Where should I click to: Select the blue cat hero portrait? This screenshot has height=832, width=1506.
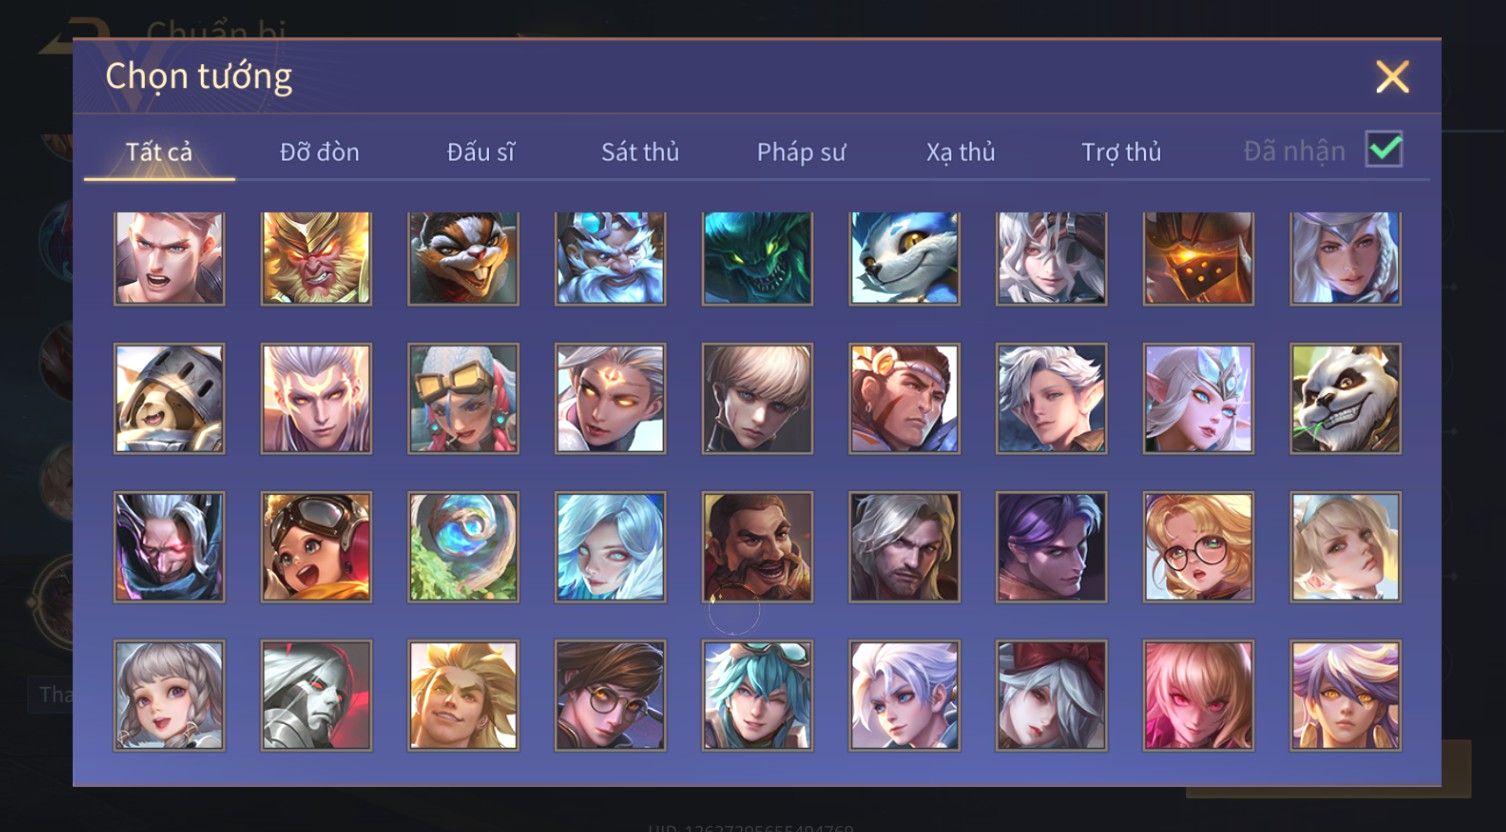point(904,258)
